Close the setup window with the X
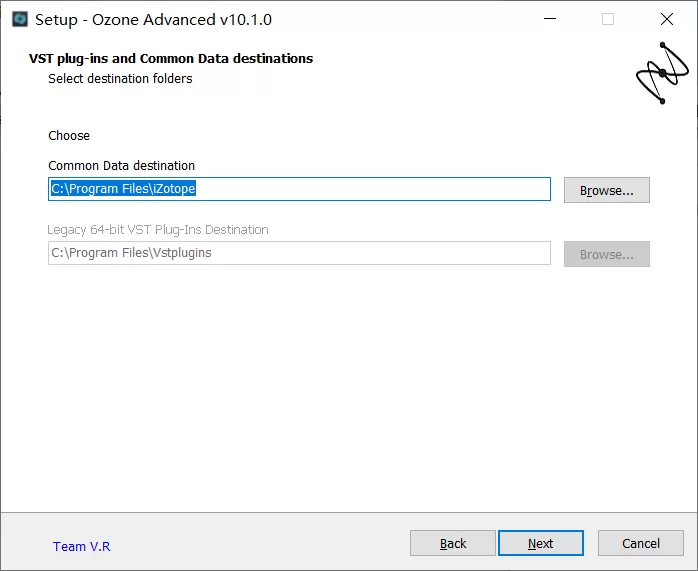This screenshot has height=571, width=698. [666, 19]
